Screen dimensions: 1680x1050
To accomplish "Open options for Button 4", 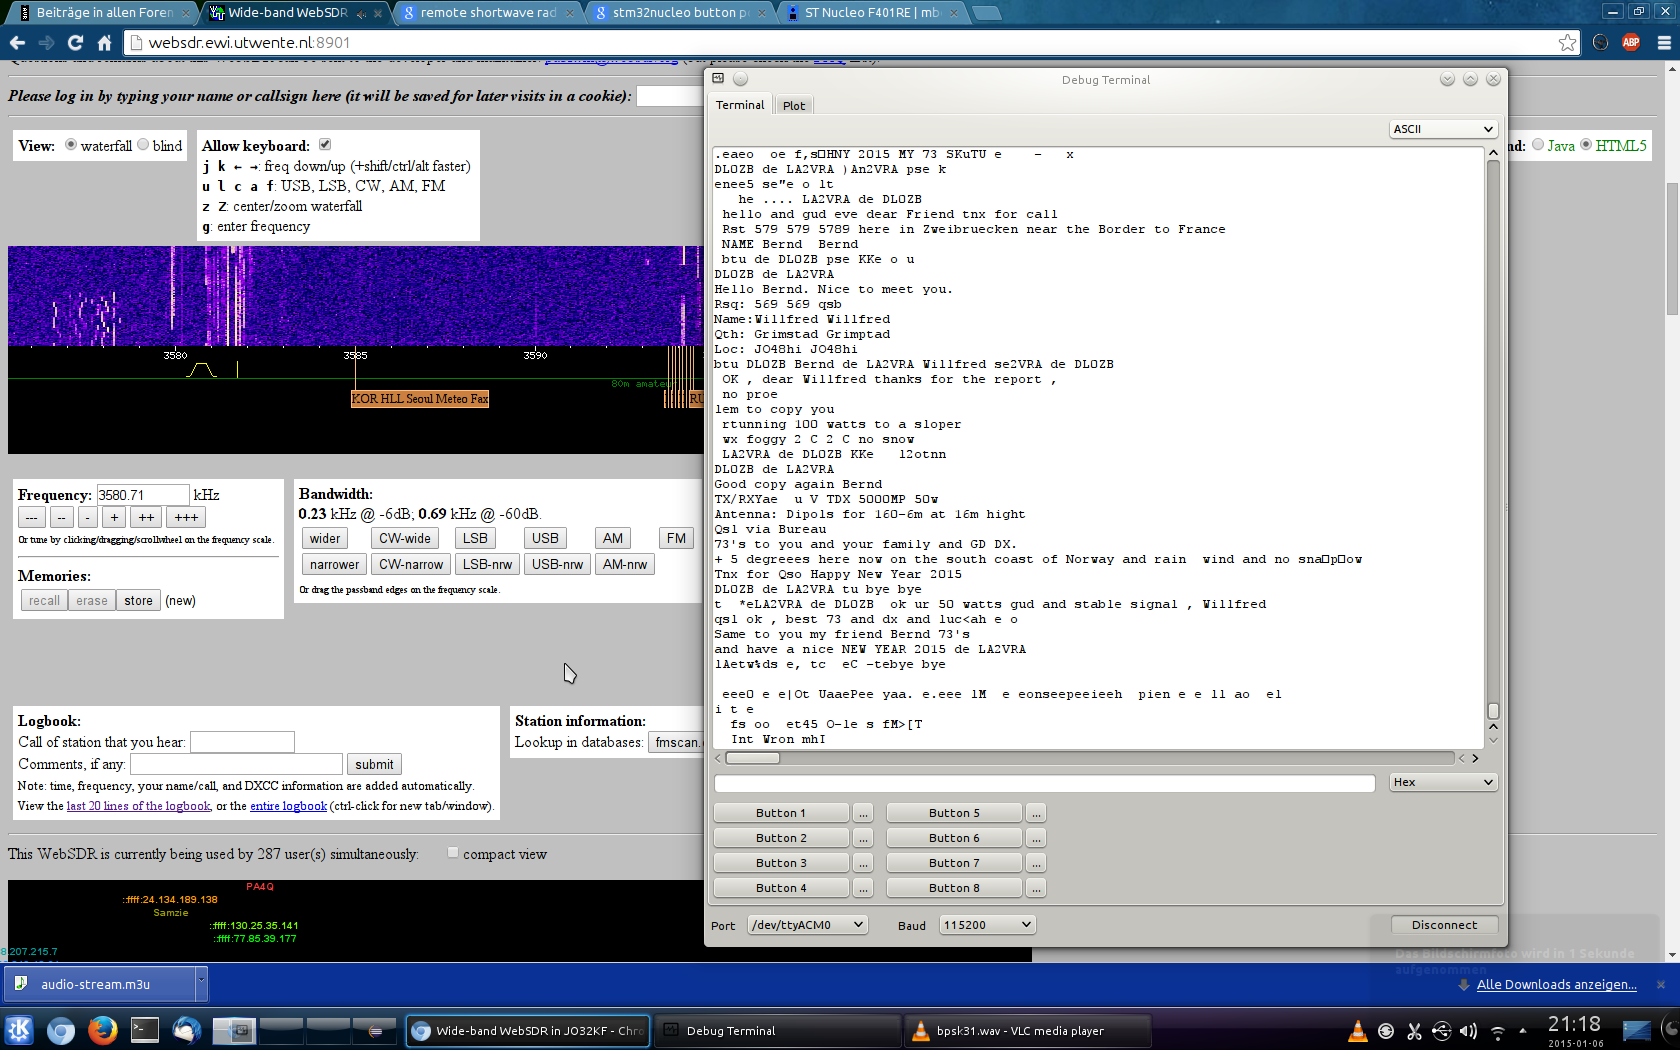I will 863,888.
